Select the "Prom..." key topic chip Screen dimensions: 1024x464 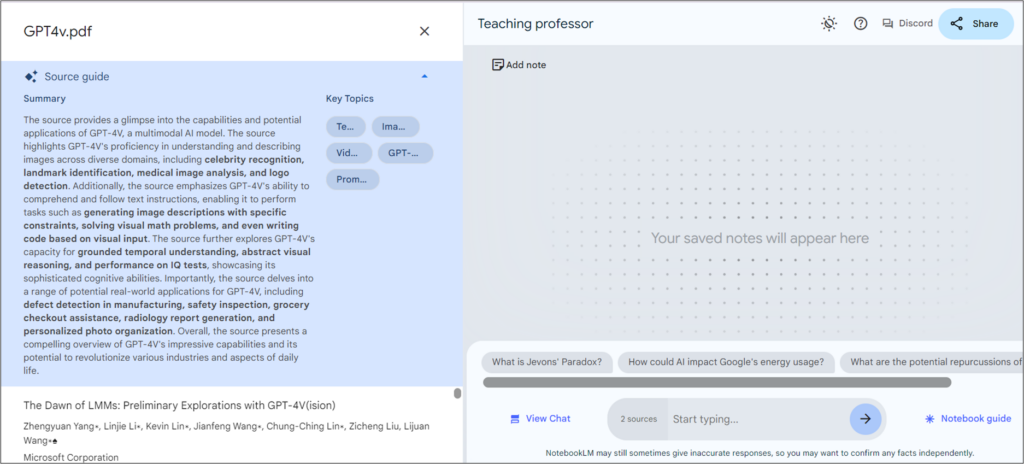[x=353, y=179]
